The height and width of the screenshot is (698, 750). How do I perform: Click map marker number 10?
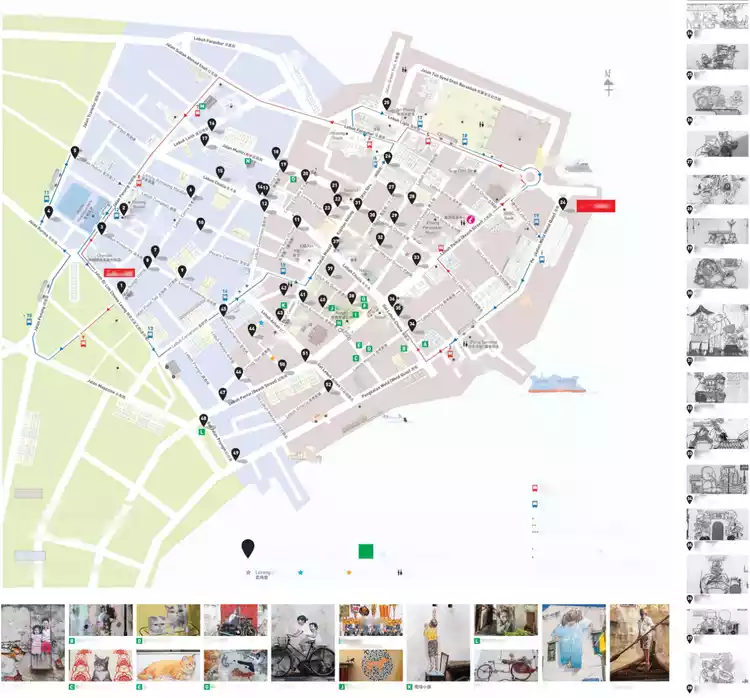(201, 223)
